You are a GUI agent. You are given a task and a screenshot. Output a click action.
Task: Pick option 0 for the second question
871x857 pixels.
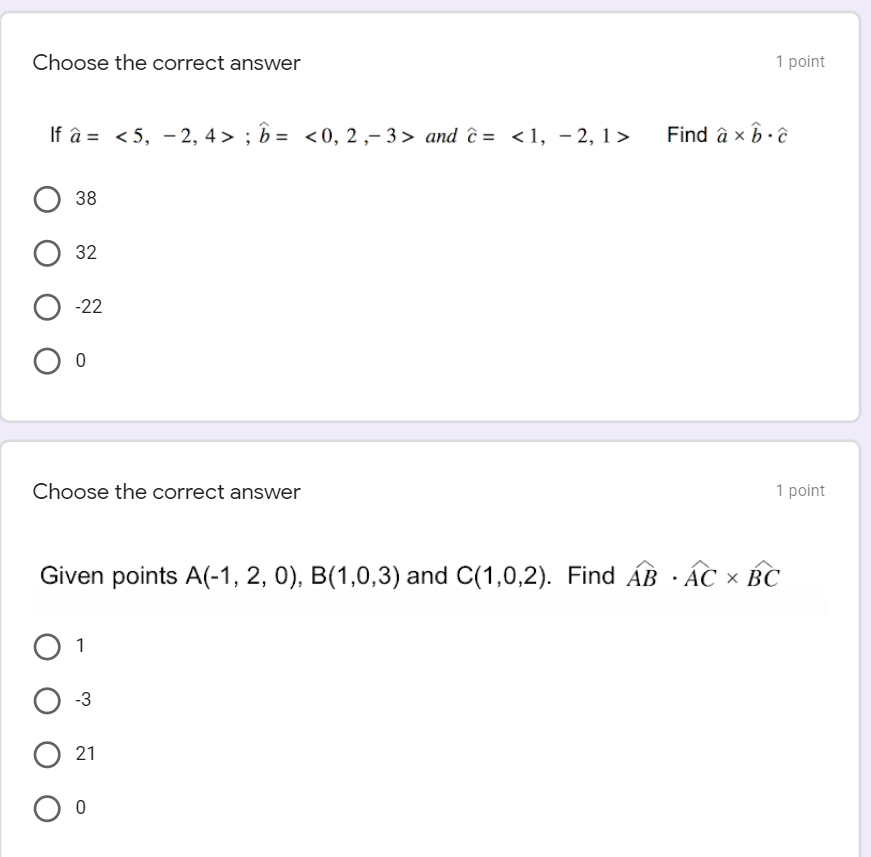point(46,808)
